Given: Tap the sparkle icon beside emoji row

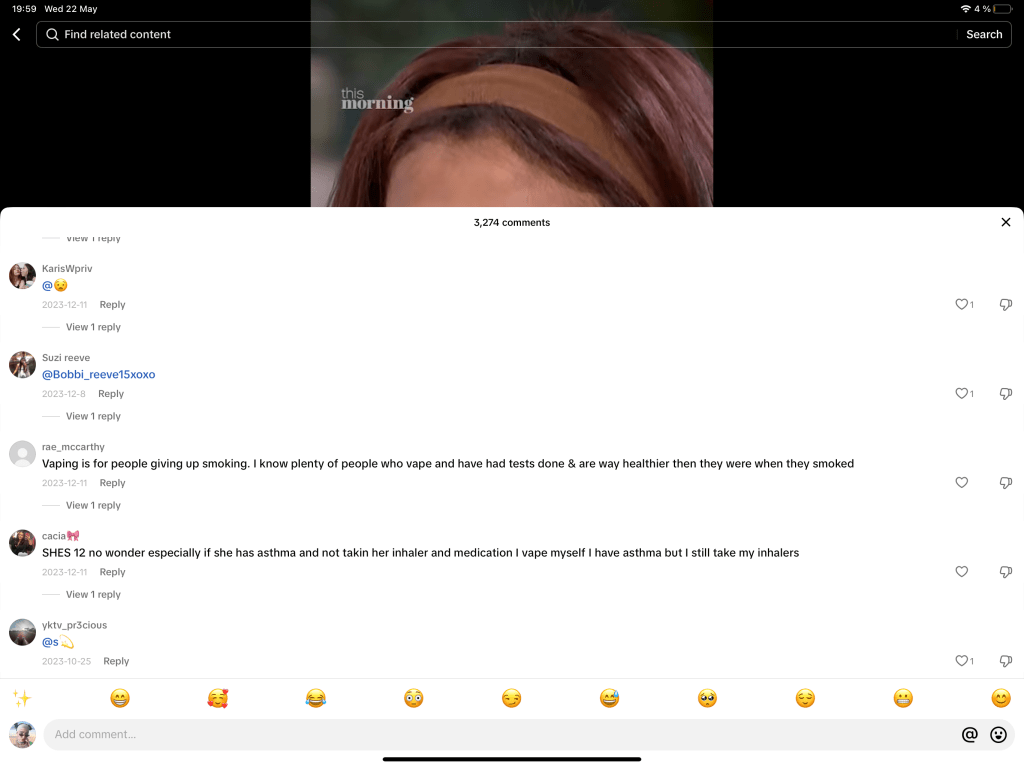Looking at the screenshot, I should click(x=21, y=698).
